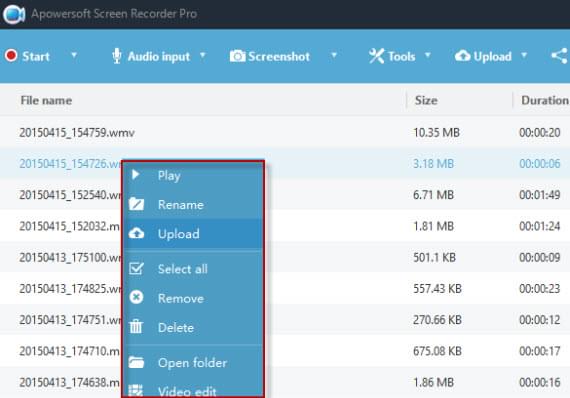Click the Screenshot button label
The image size is (570, 398).
[x=279, y=56]
